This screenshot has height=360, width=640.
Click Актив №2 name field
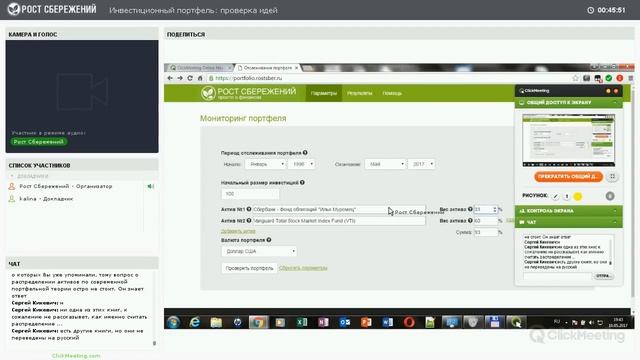point(339,221)
